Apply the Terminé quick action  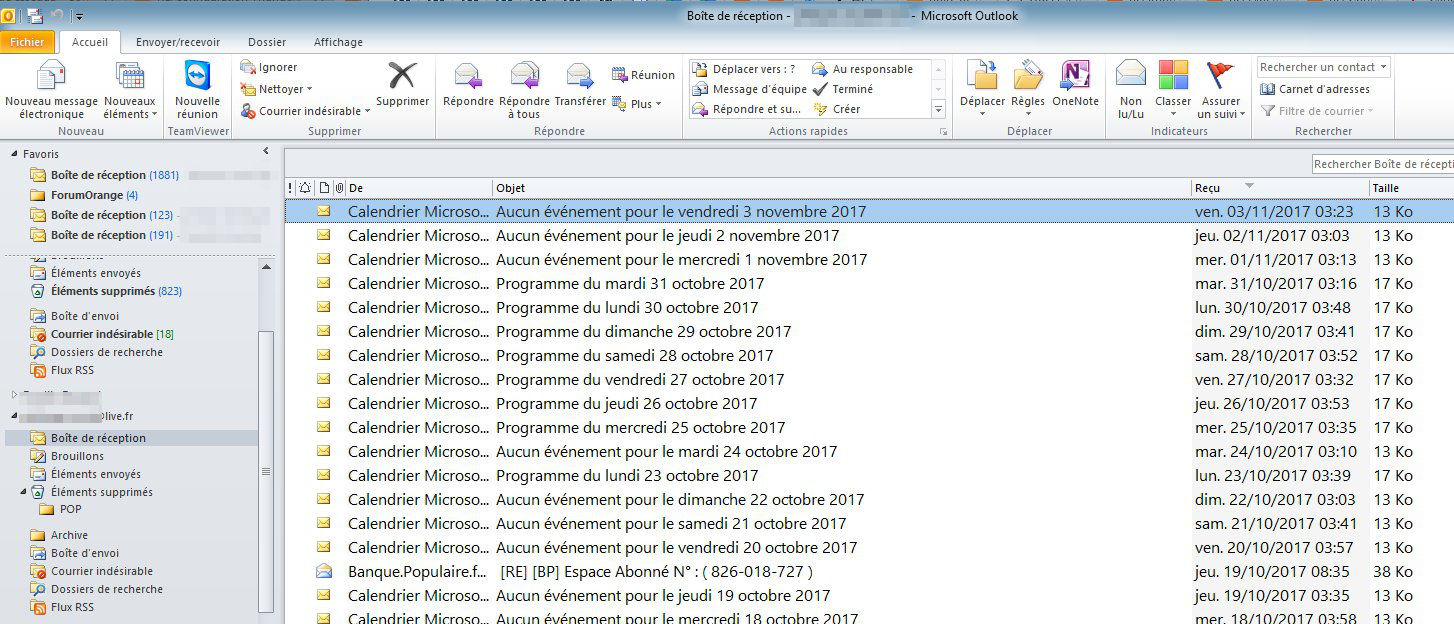tap(843, 89)
